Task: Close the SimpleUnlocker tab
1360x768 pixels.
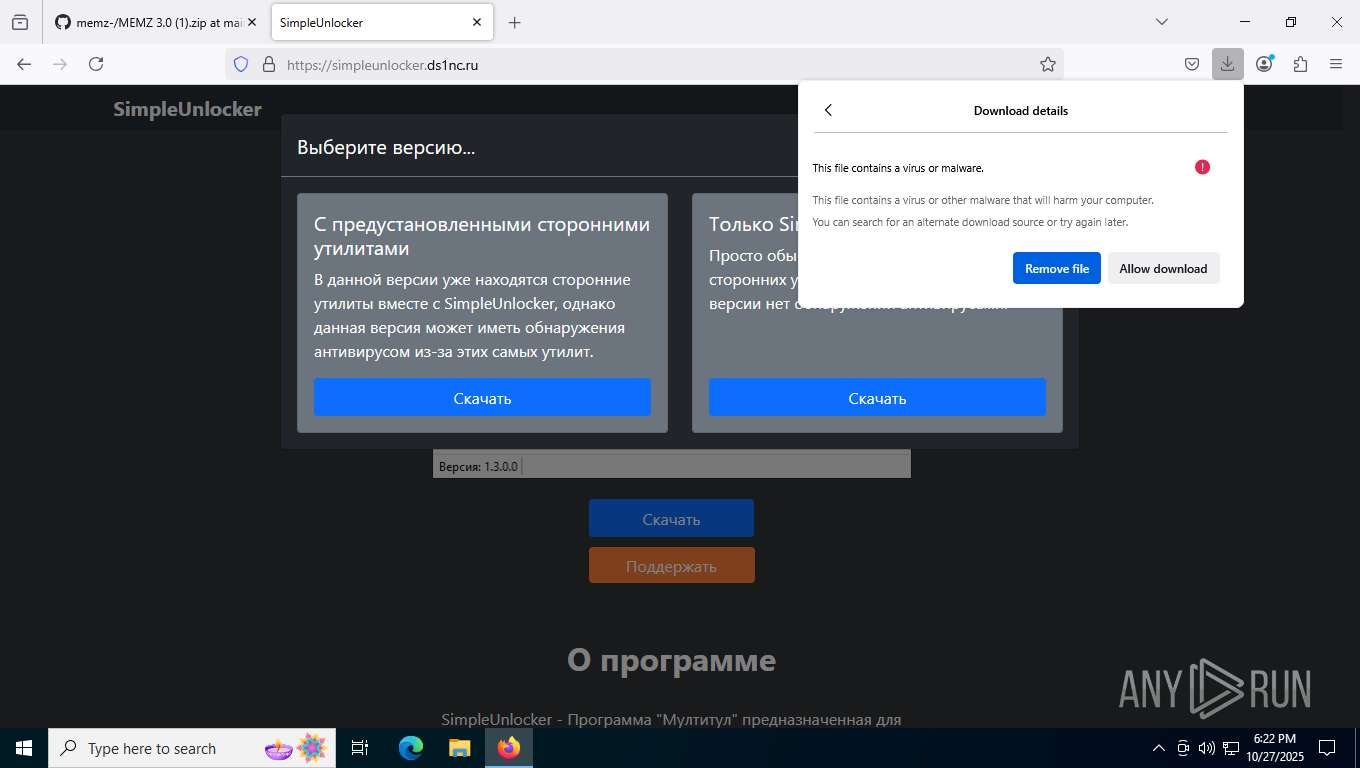Action: click(477, 22)
